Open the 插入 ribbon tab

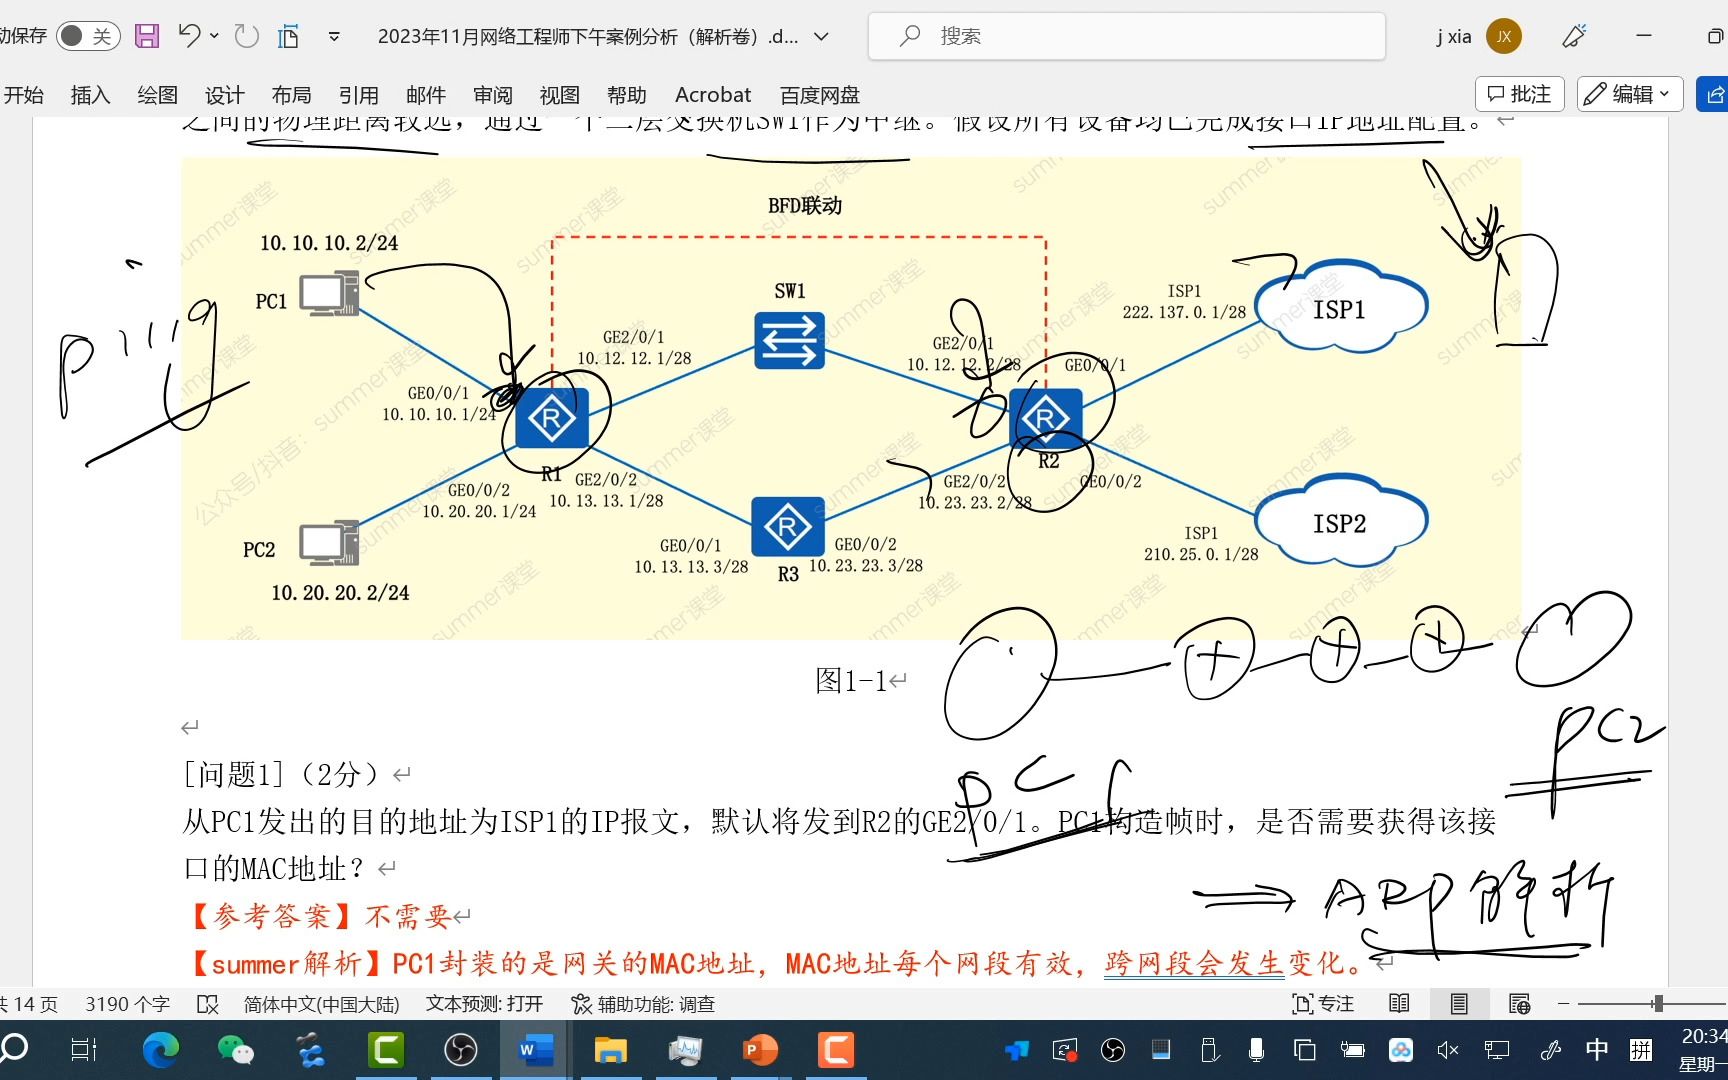click(90, 95)
